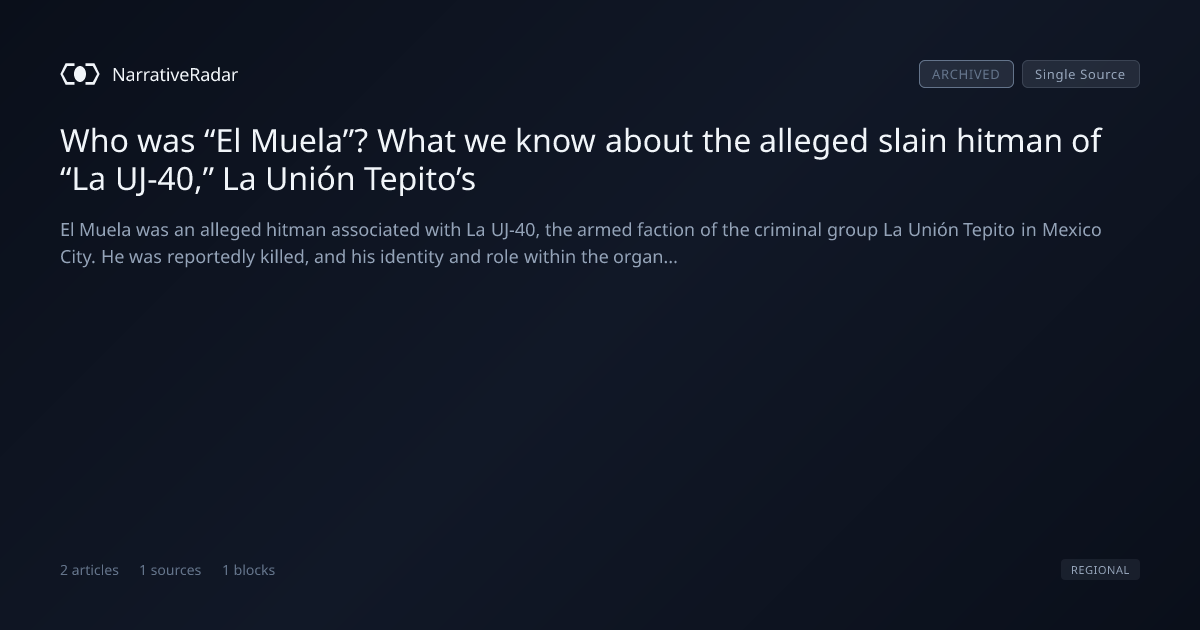Show the "1 blocks" stat
This screenshot has height=630, width=1200.
point(248,570)
